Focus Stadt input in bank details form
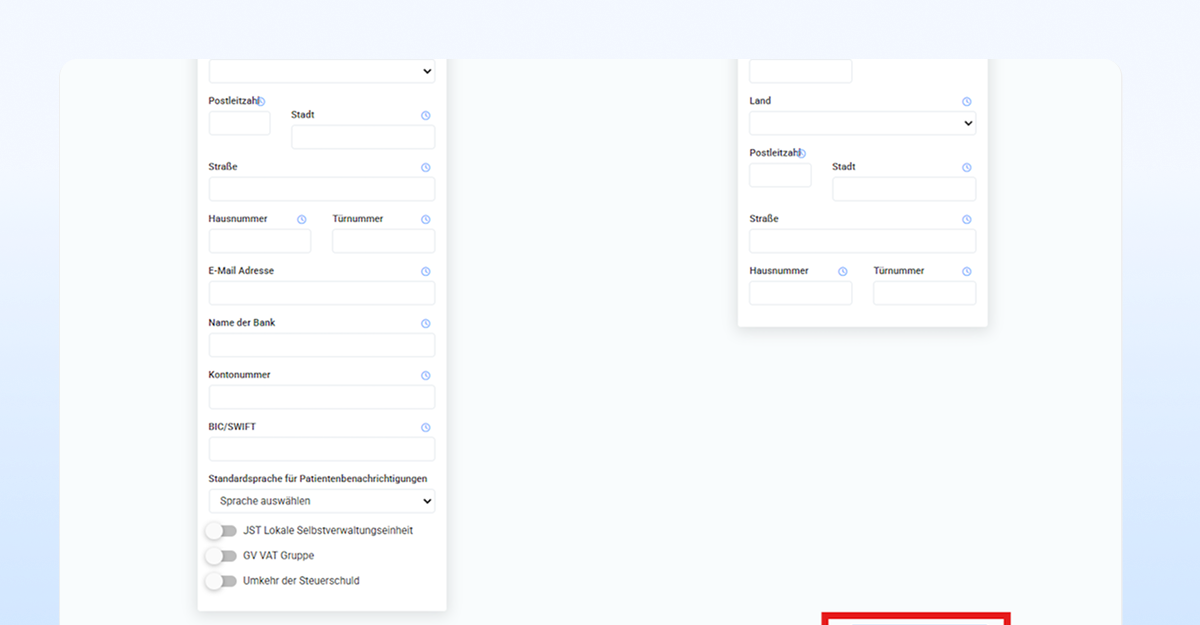The height and width of the screenshot is (625, 1200). [x=363, y=137]
